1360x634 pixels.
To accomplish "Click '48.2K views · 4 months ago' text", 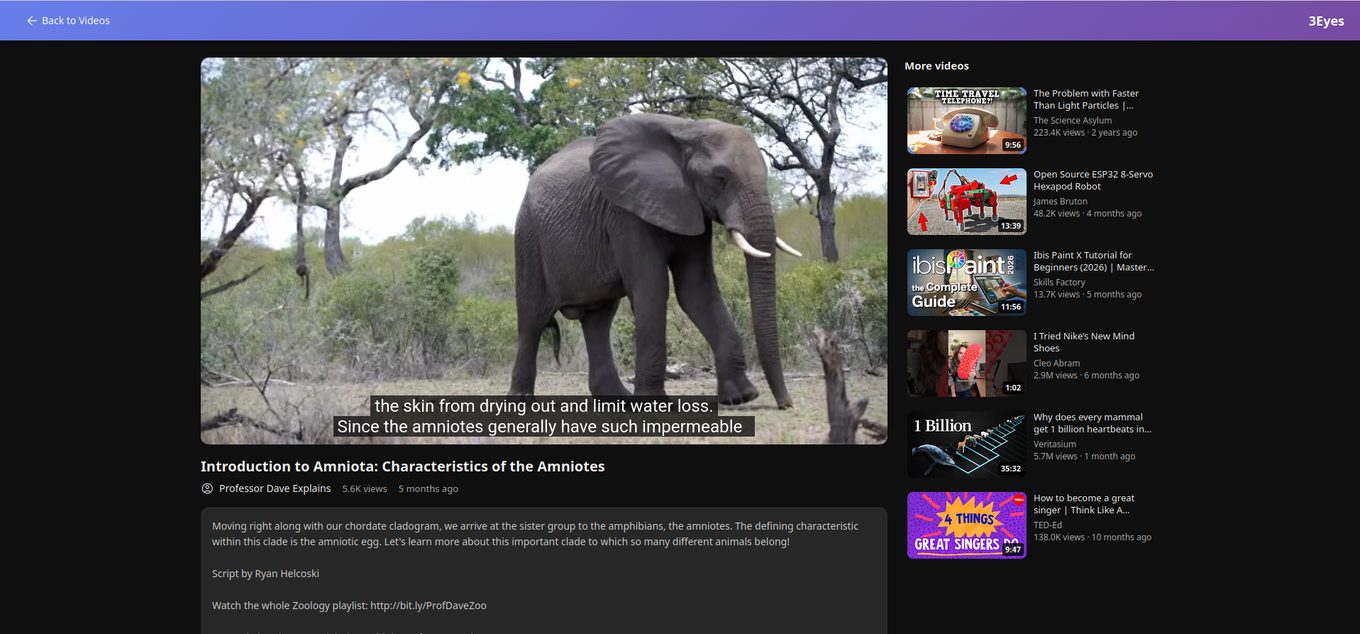I will 1087,214.
